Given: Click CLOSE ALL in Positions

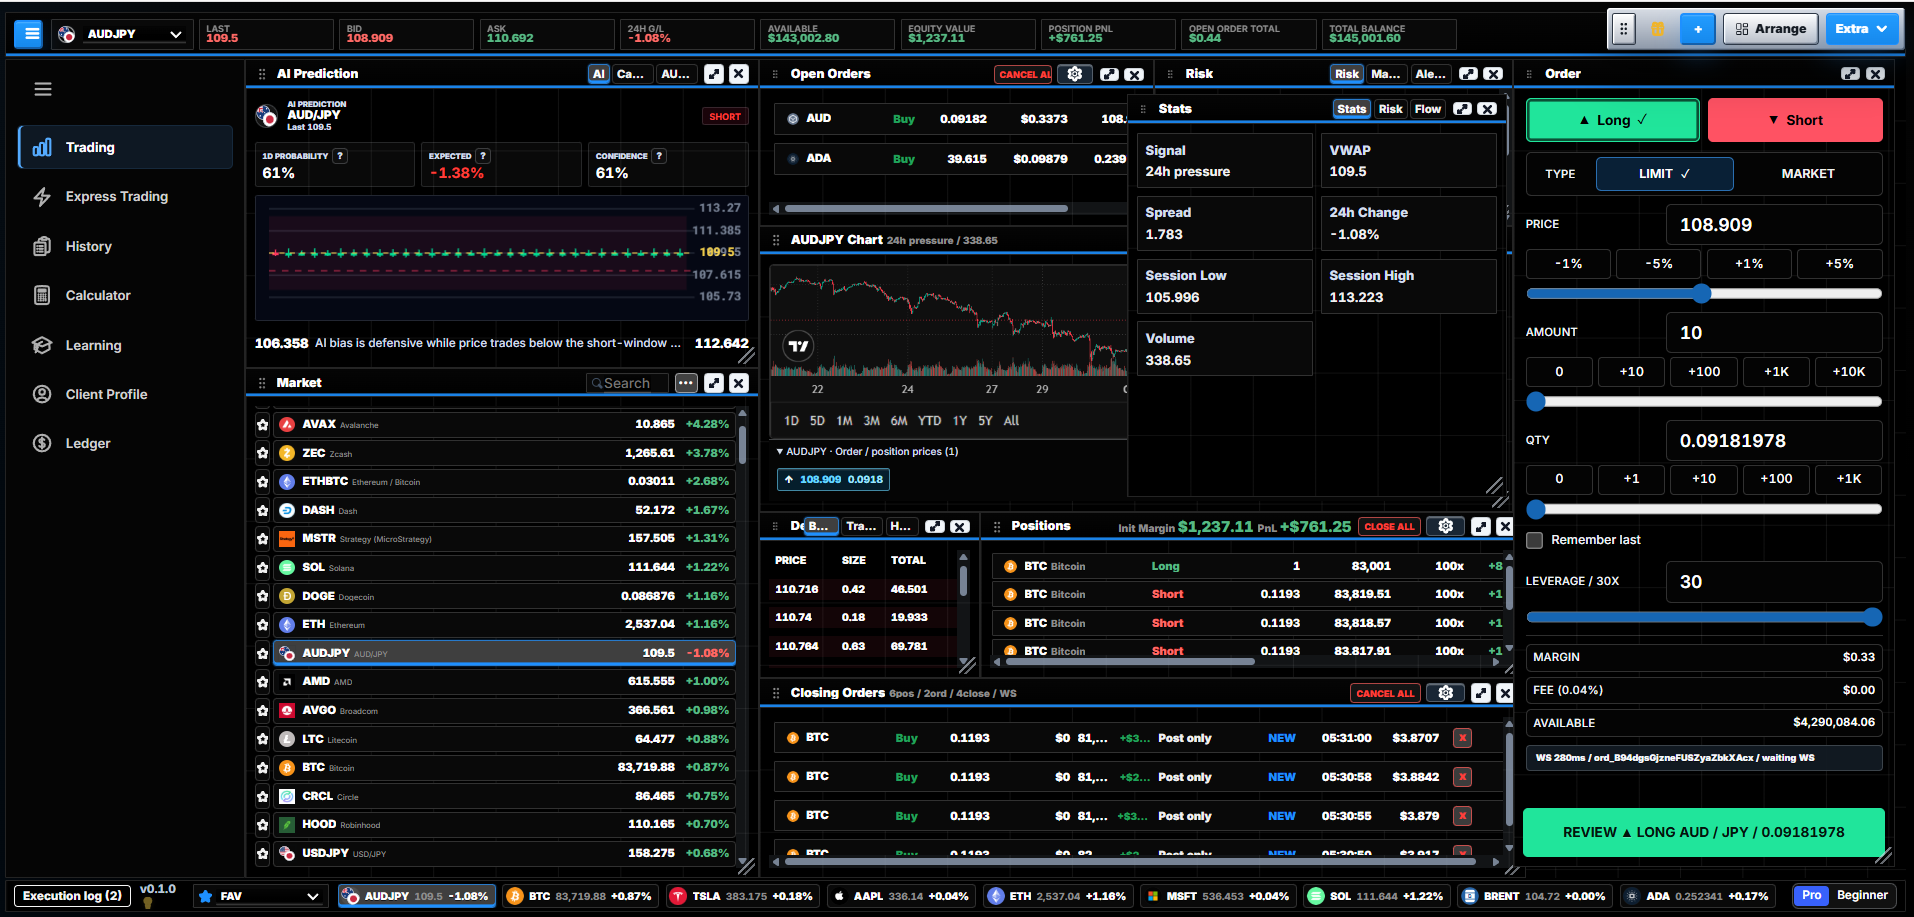Looking at the screenshot, I should (x=1389, y=527).
